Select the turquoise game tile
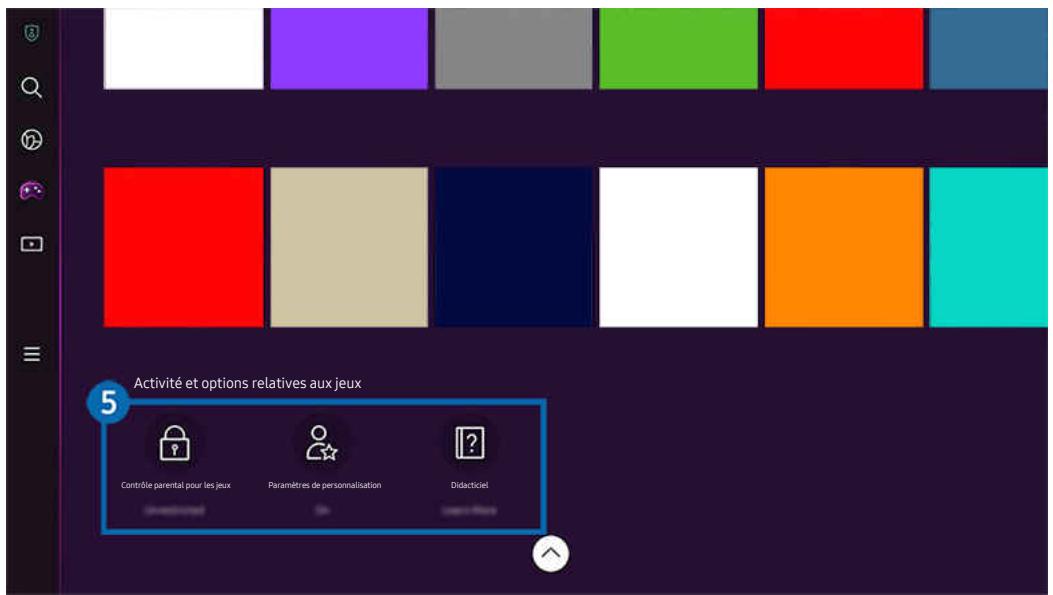The image size is (1053, 595). 989,247
